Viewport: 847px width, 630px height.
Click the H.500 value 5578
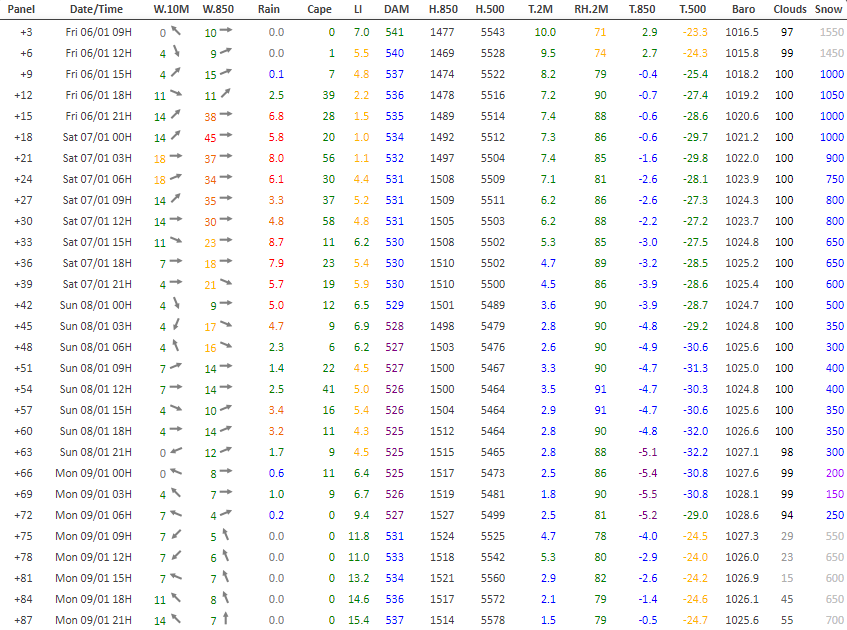[493, 620]
